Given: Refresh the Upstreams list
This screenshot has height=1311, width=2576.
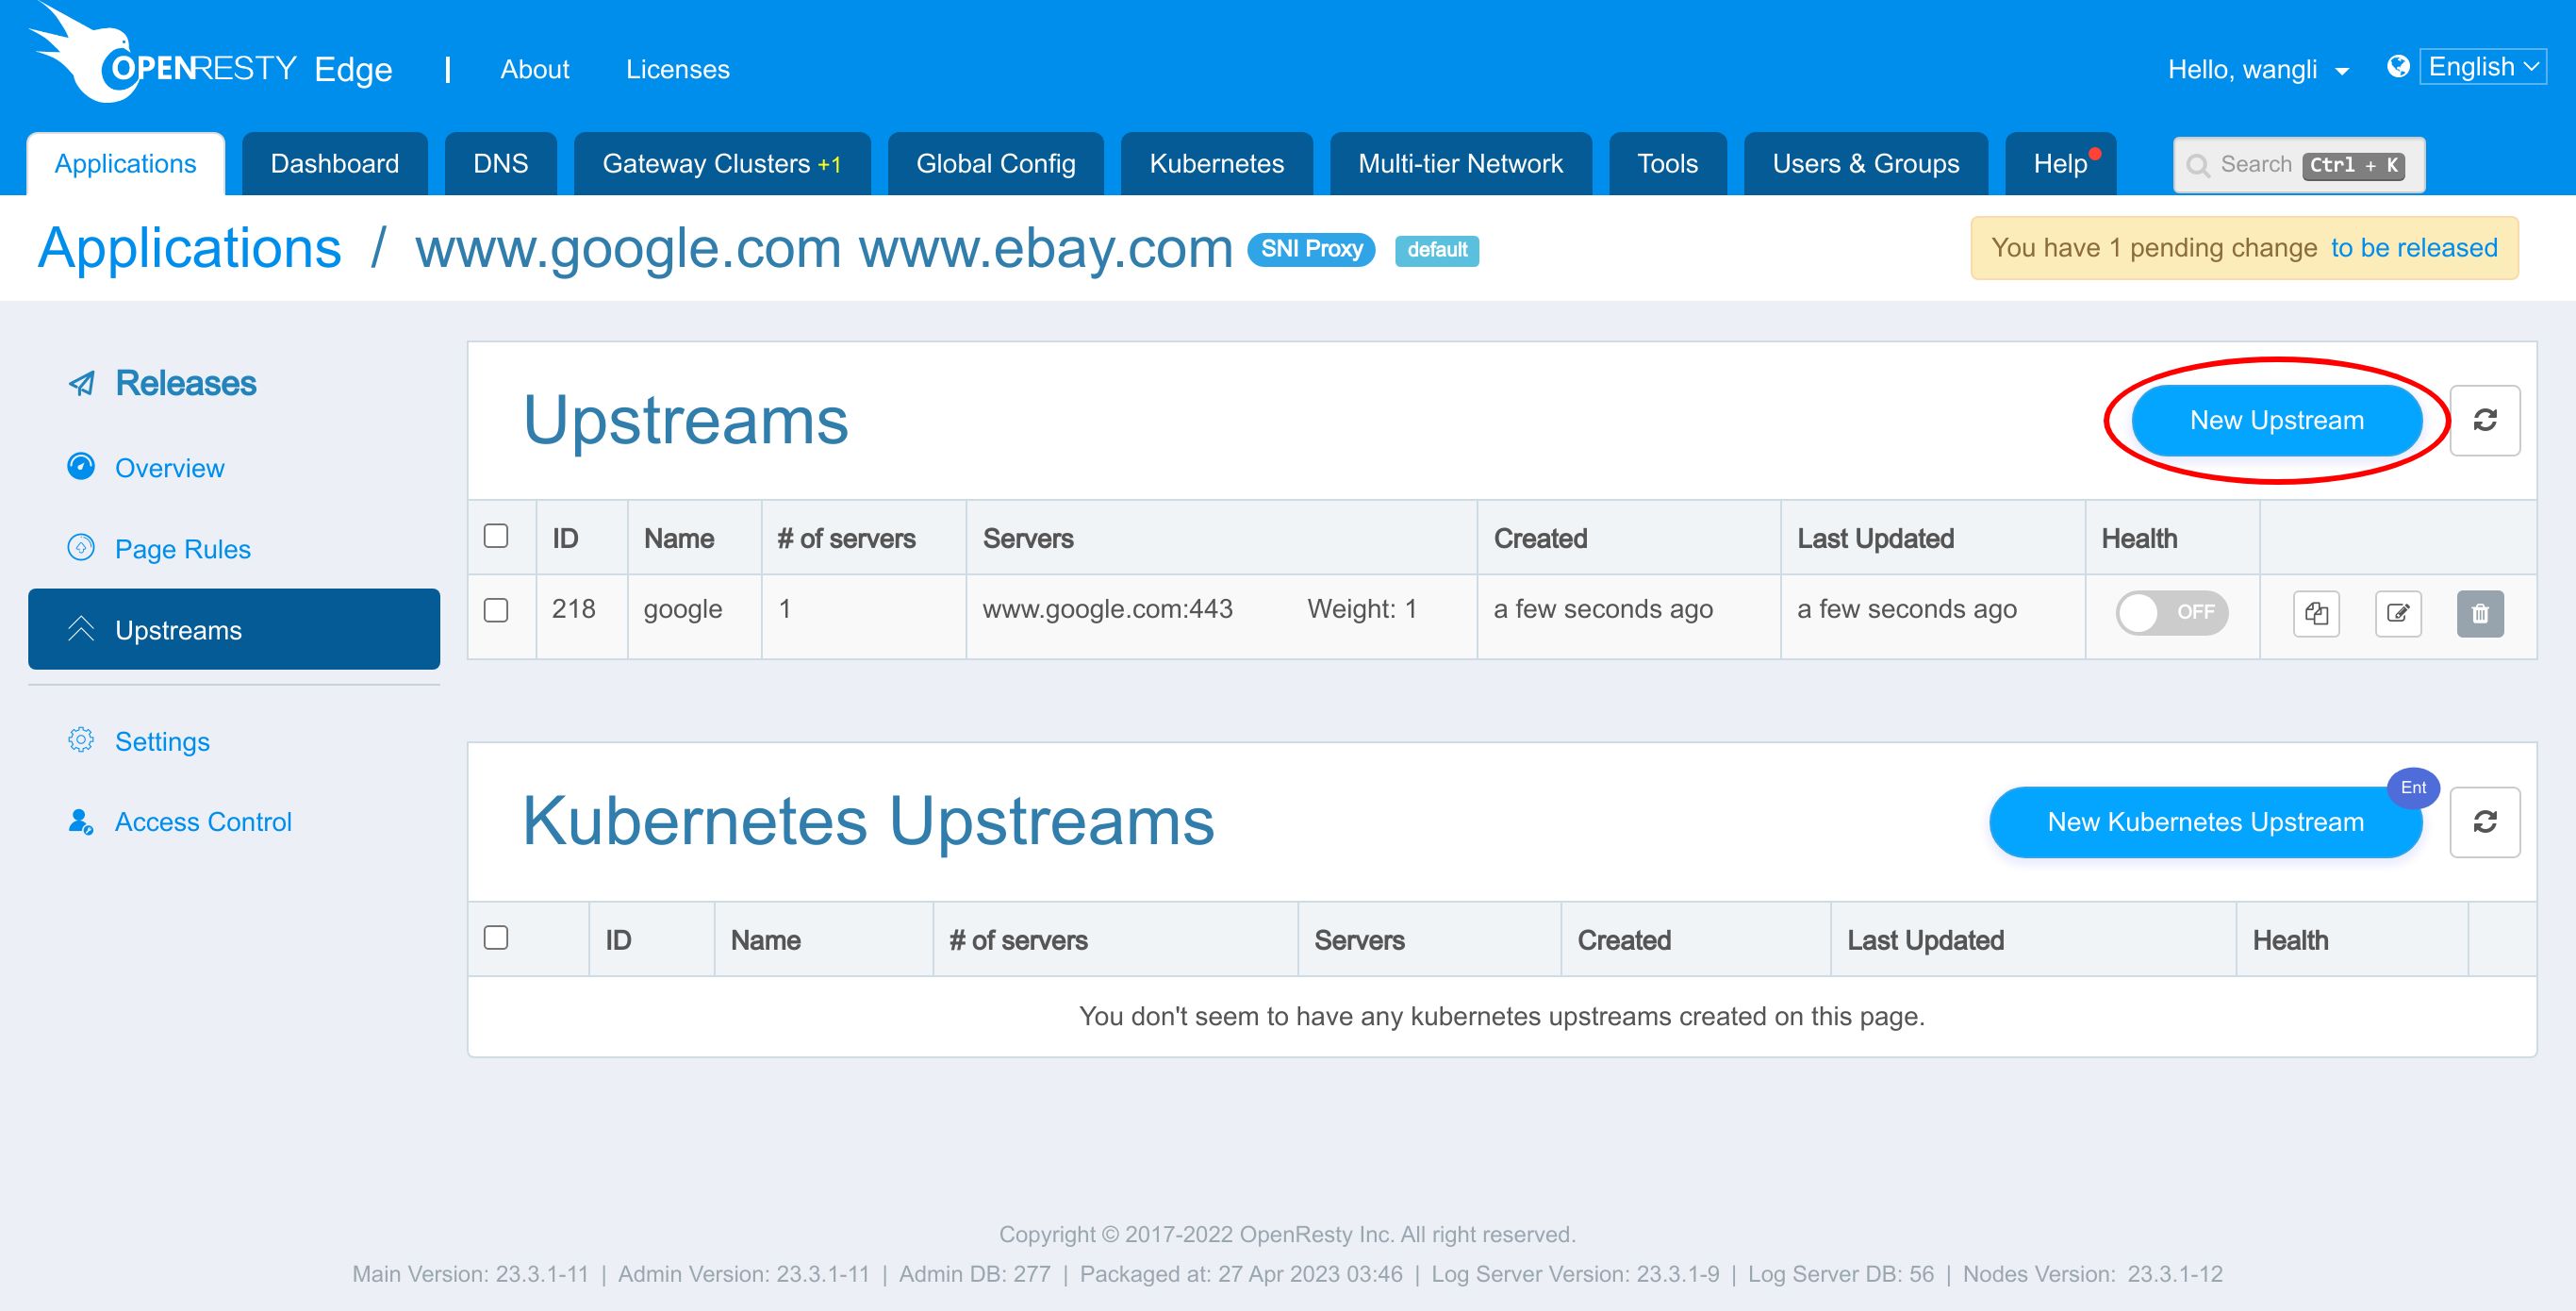Looking at the screenshot, I should (2484, 420).
